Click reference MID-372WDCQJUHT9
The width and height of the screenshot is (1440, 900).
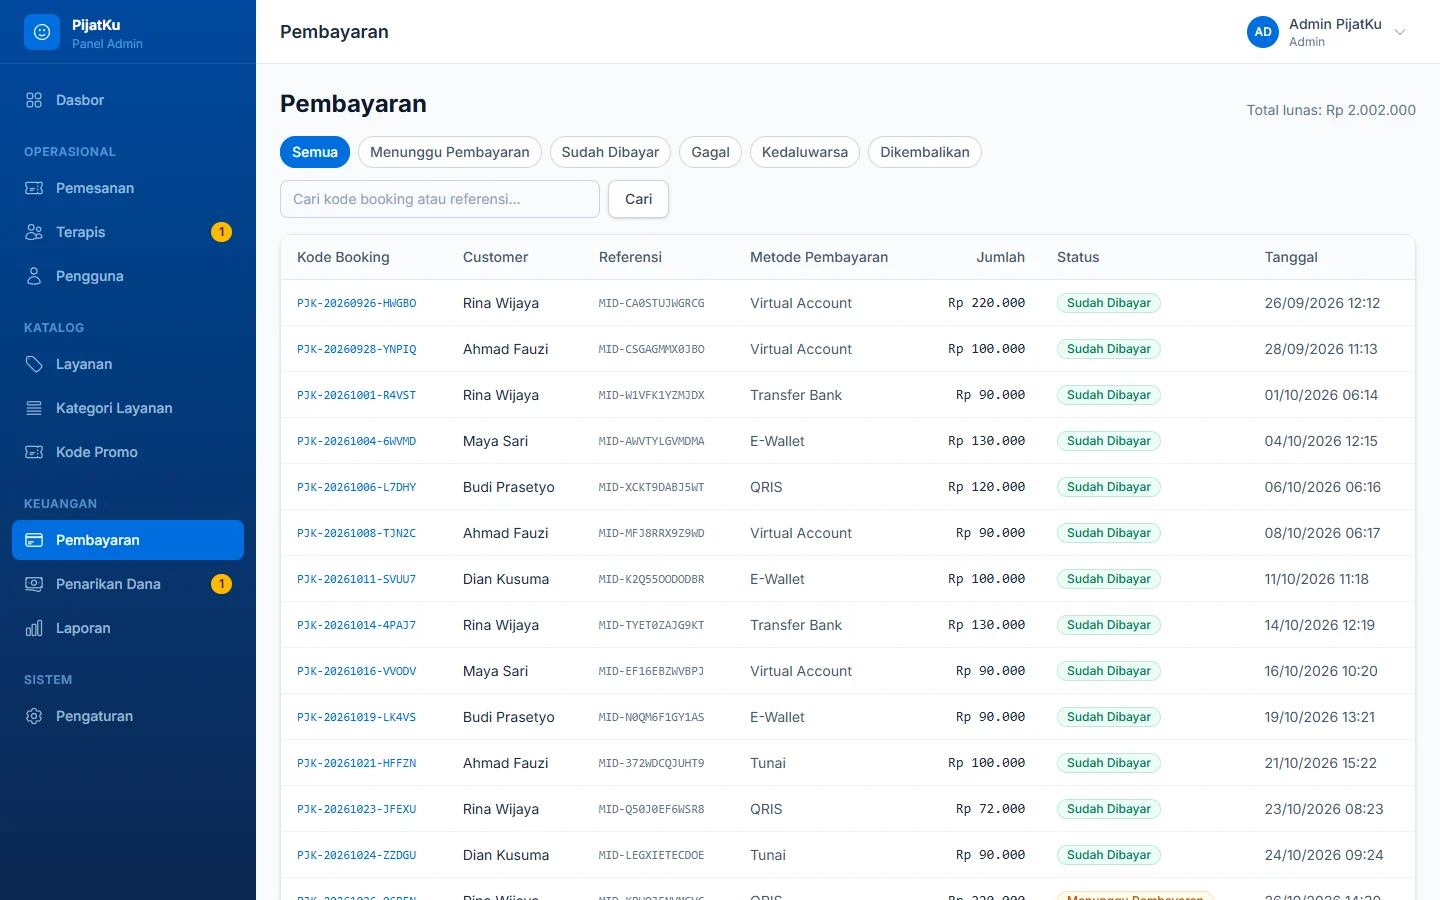click(x=651, y=763)
